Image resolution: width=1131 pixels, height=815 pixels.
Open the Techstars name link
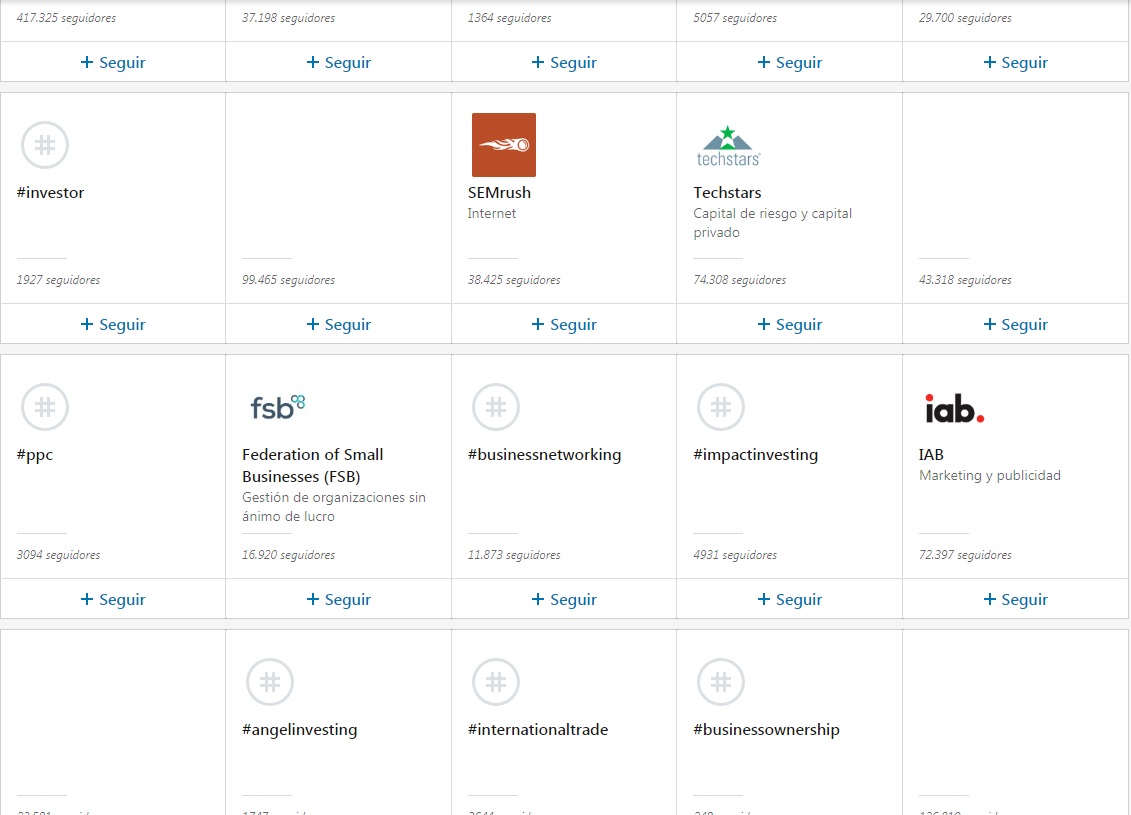tap(727, 193)
